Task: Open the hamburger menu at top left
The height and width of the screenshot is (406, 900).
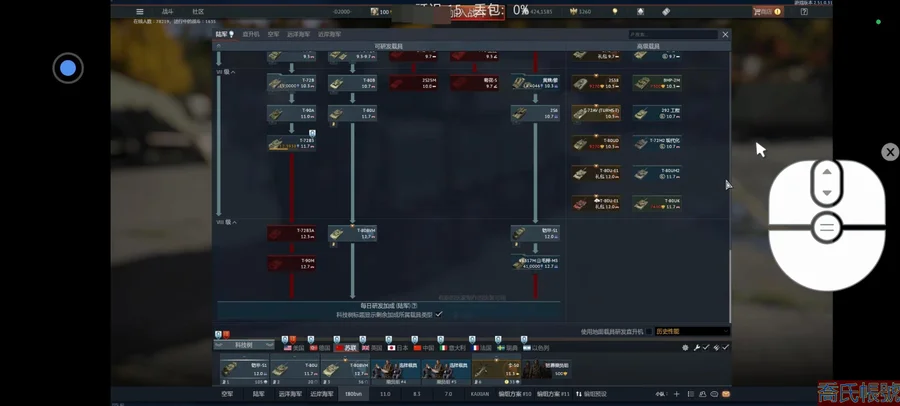Action: (140, 12)
